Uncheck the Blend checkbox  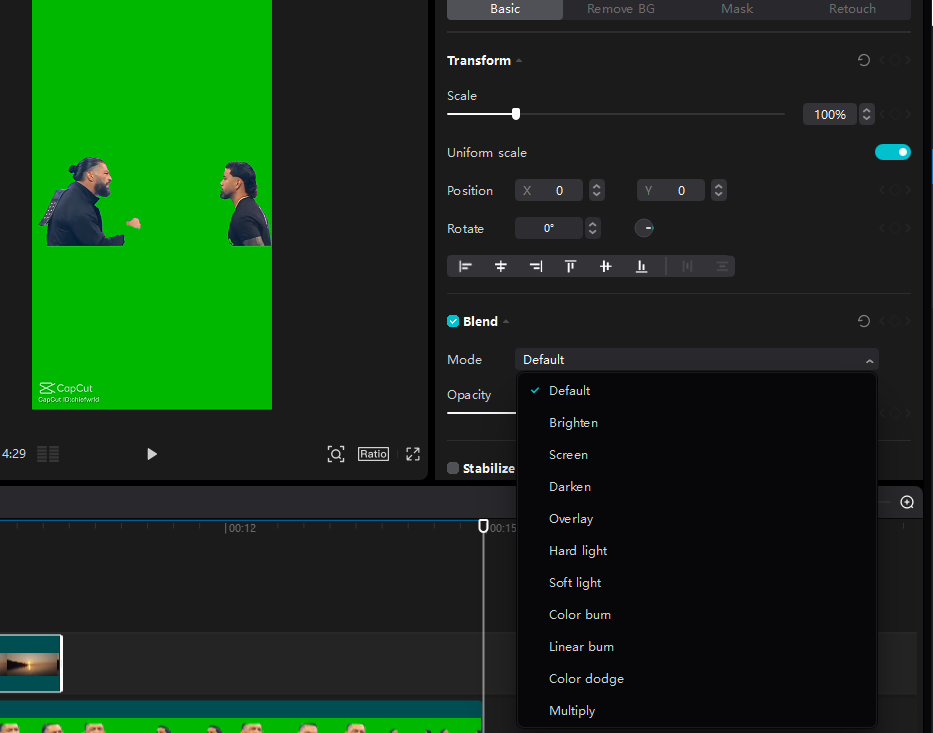452,321
